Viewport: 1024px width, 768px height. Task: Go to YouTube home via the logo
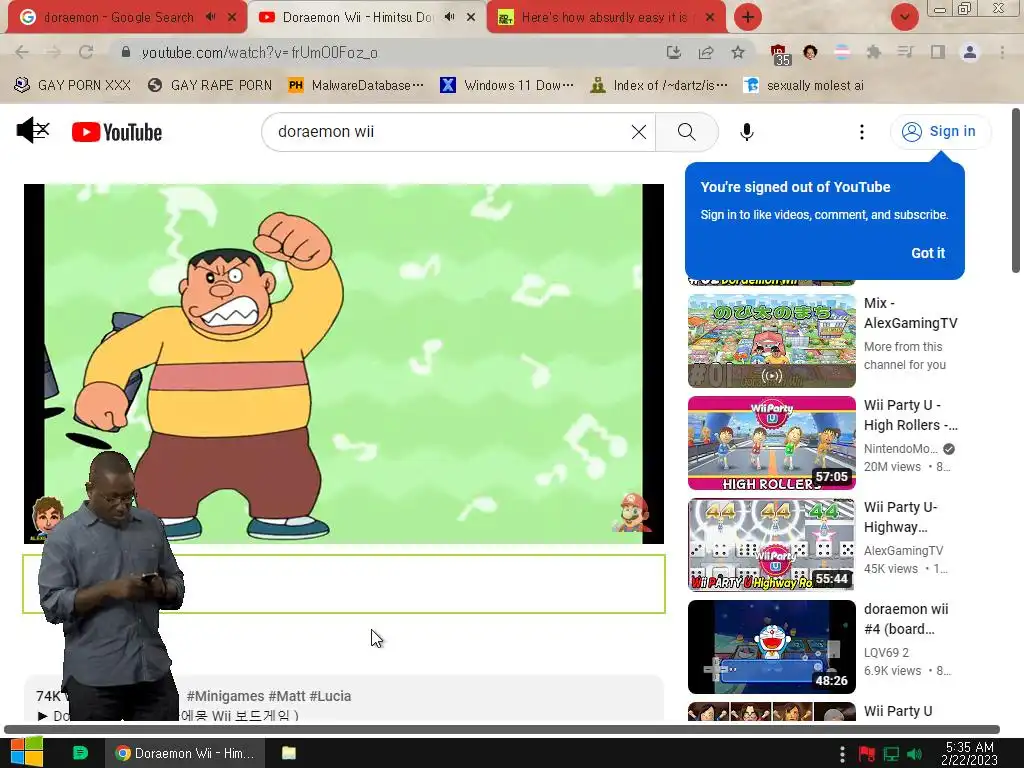pos(117,132)
